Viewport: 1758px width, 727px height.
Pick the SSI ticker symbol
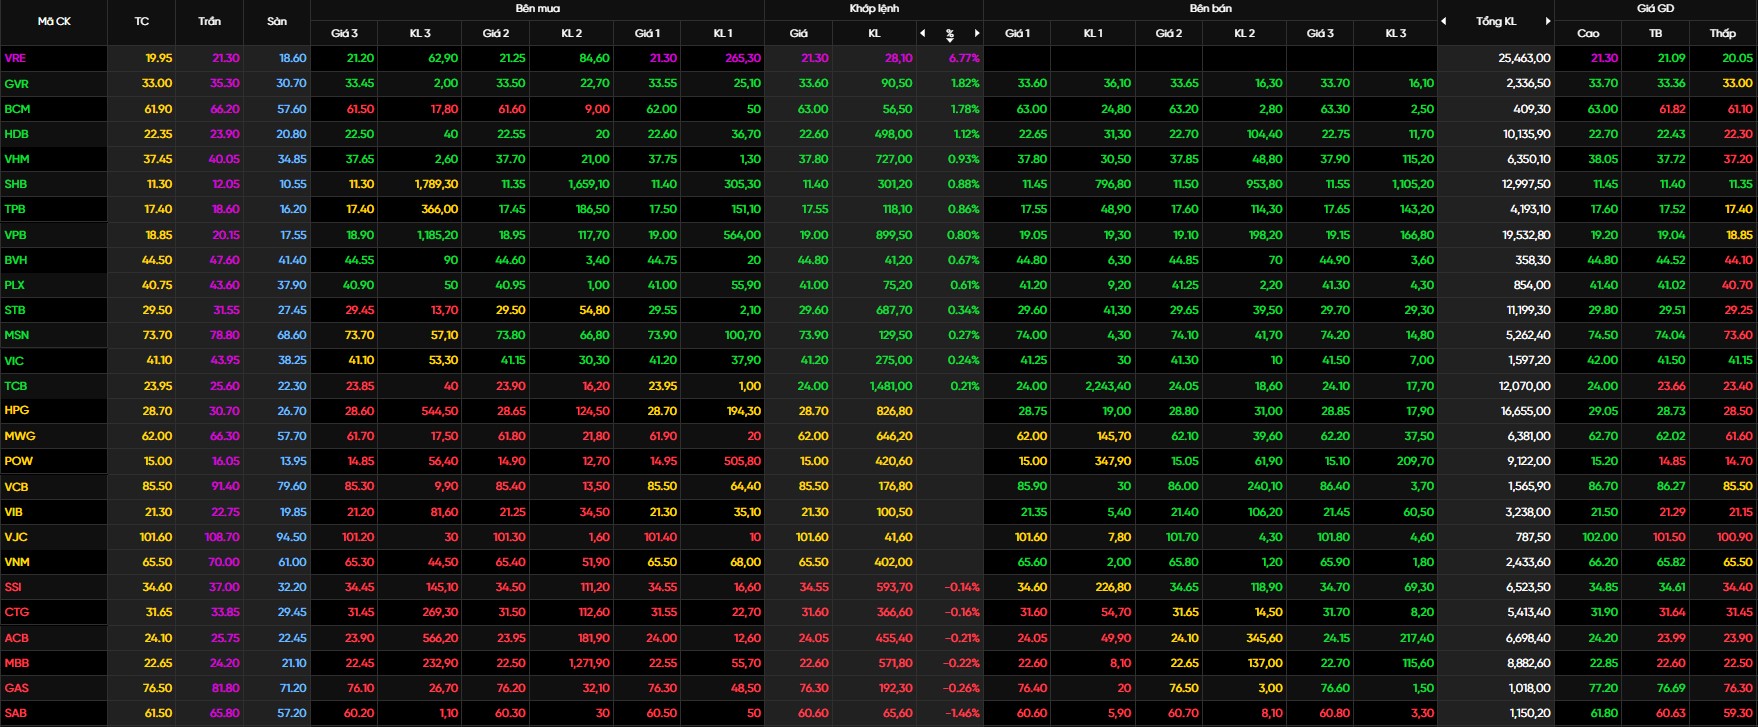click(13, 587)
